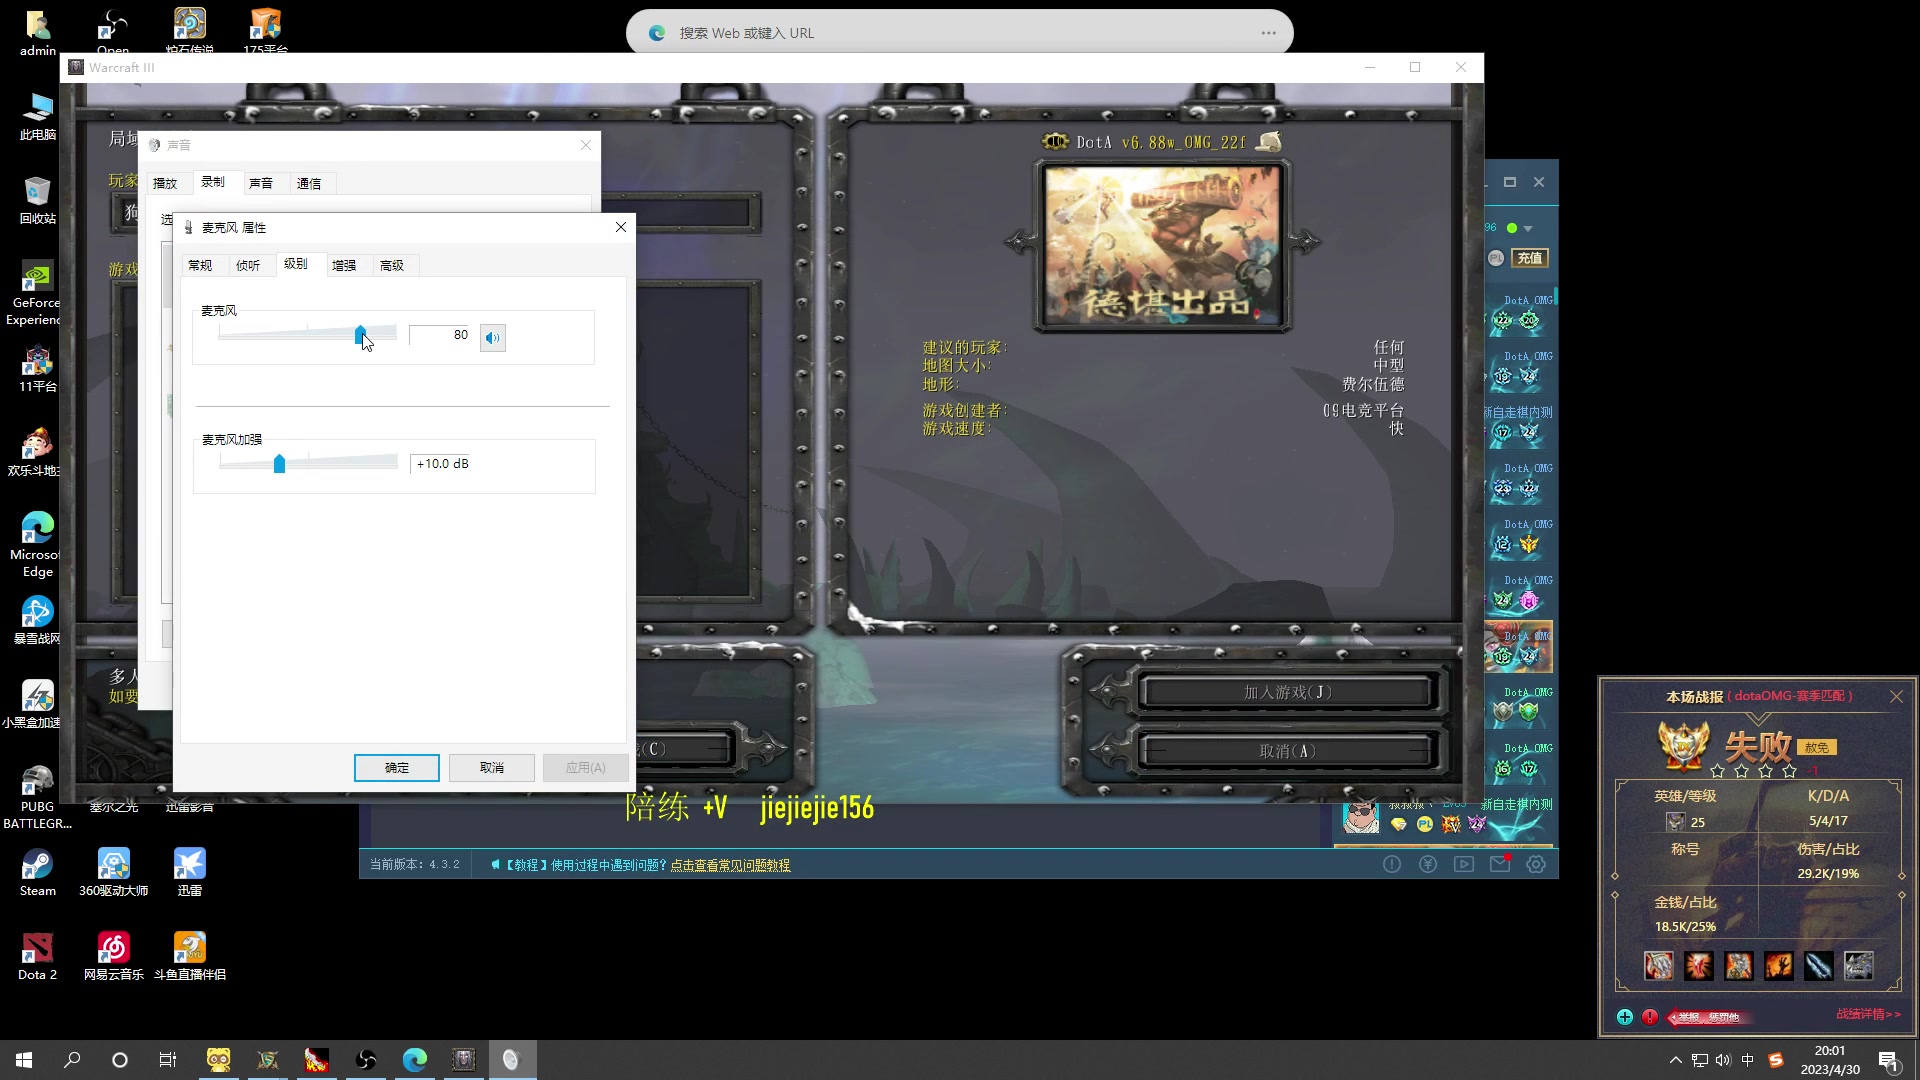The height and width of the screenshot is (1080, 1920).
Task: Click the microphone level value field
Action: point(440,335)
